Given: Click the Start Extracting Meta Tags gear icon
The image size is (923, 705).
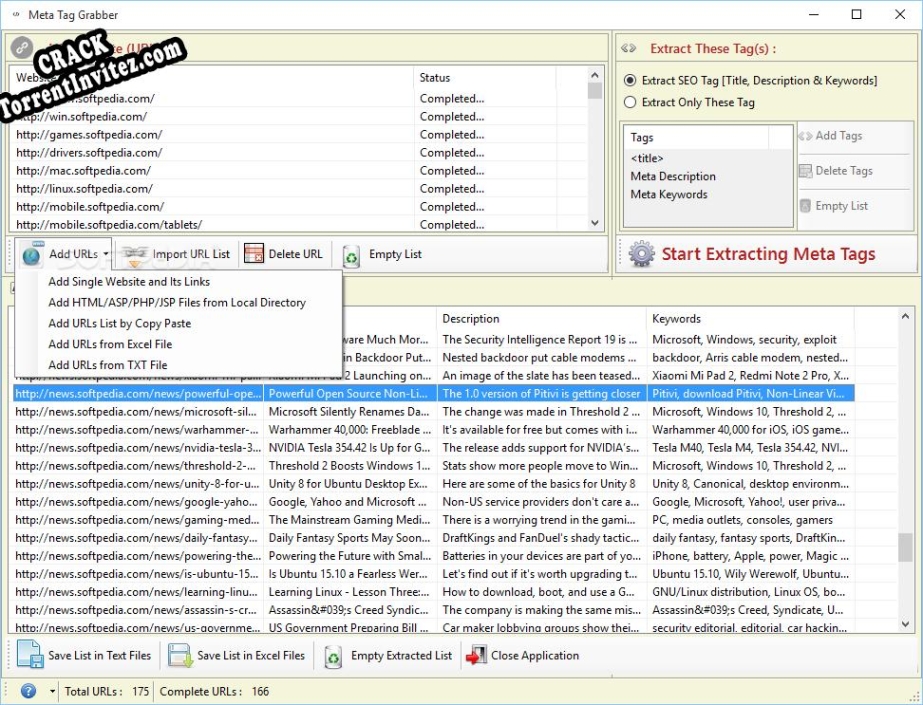Looking at the screenshot, I should click(x=638, y=254).
